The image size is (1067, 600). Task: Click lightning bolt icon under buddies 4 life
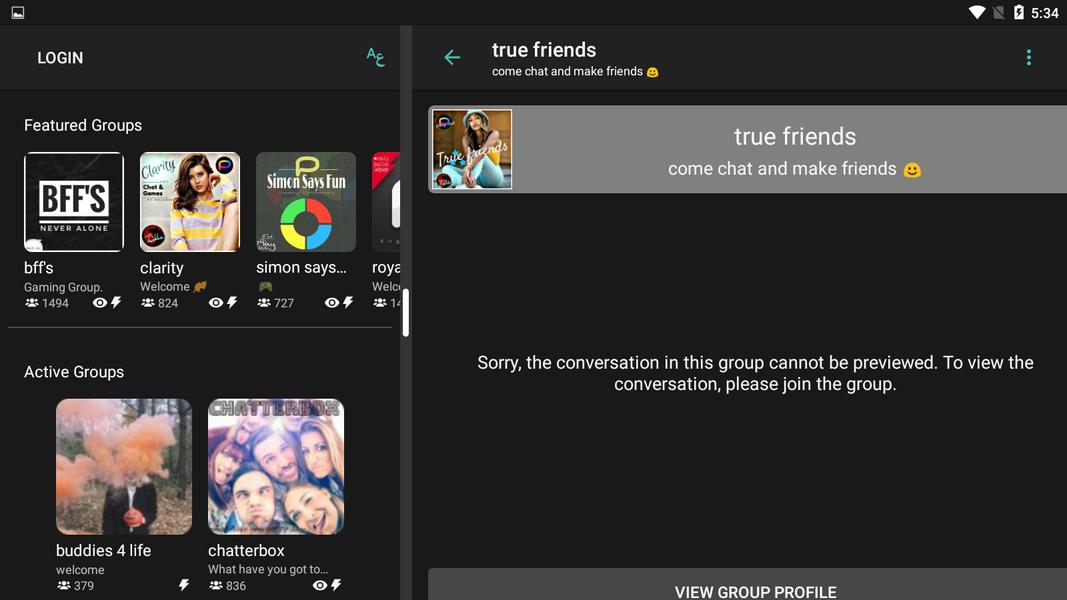[x=184, y=586]
